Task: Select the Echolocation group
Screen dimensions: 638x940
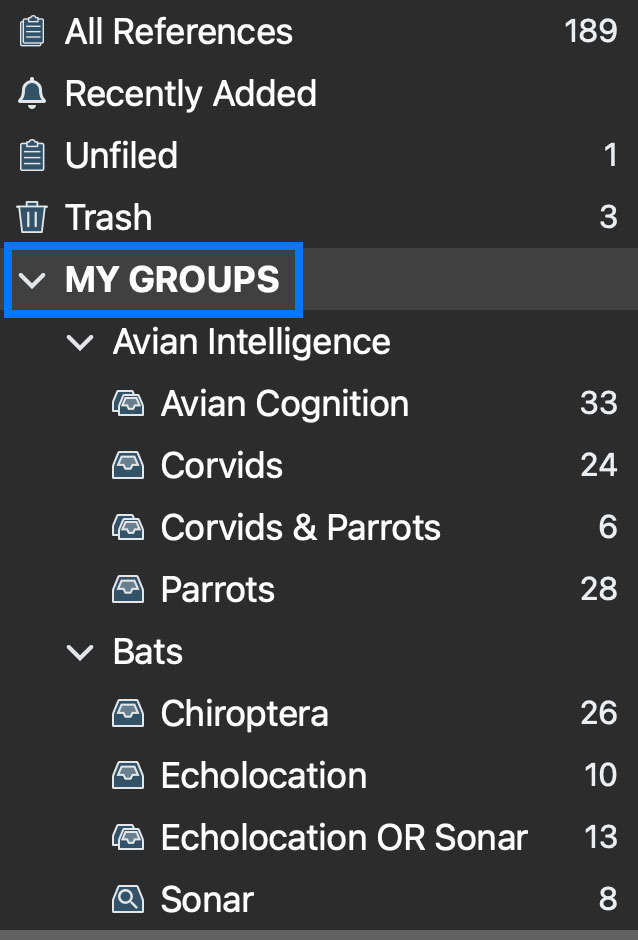Action: tap(263, 776)
